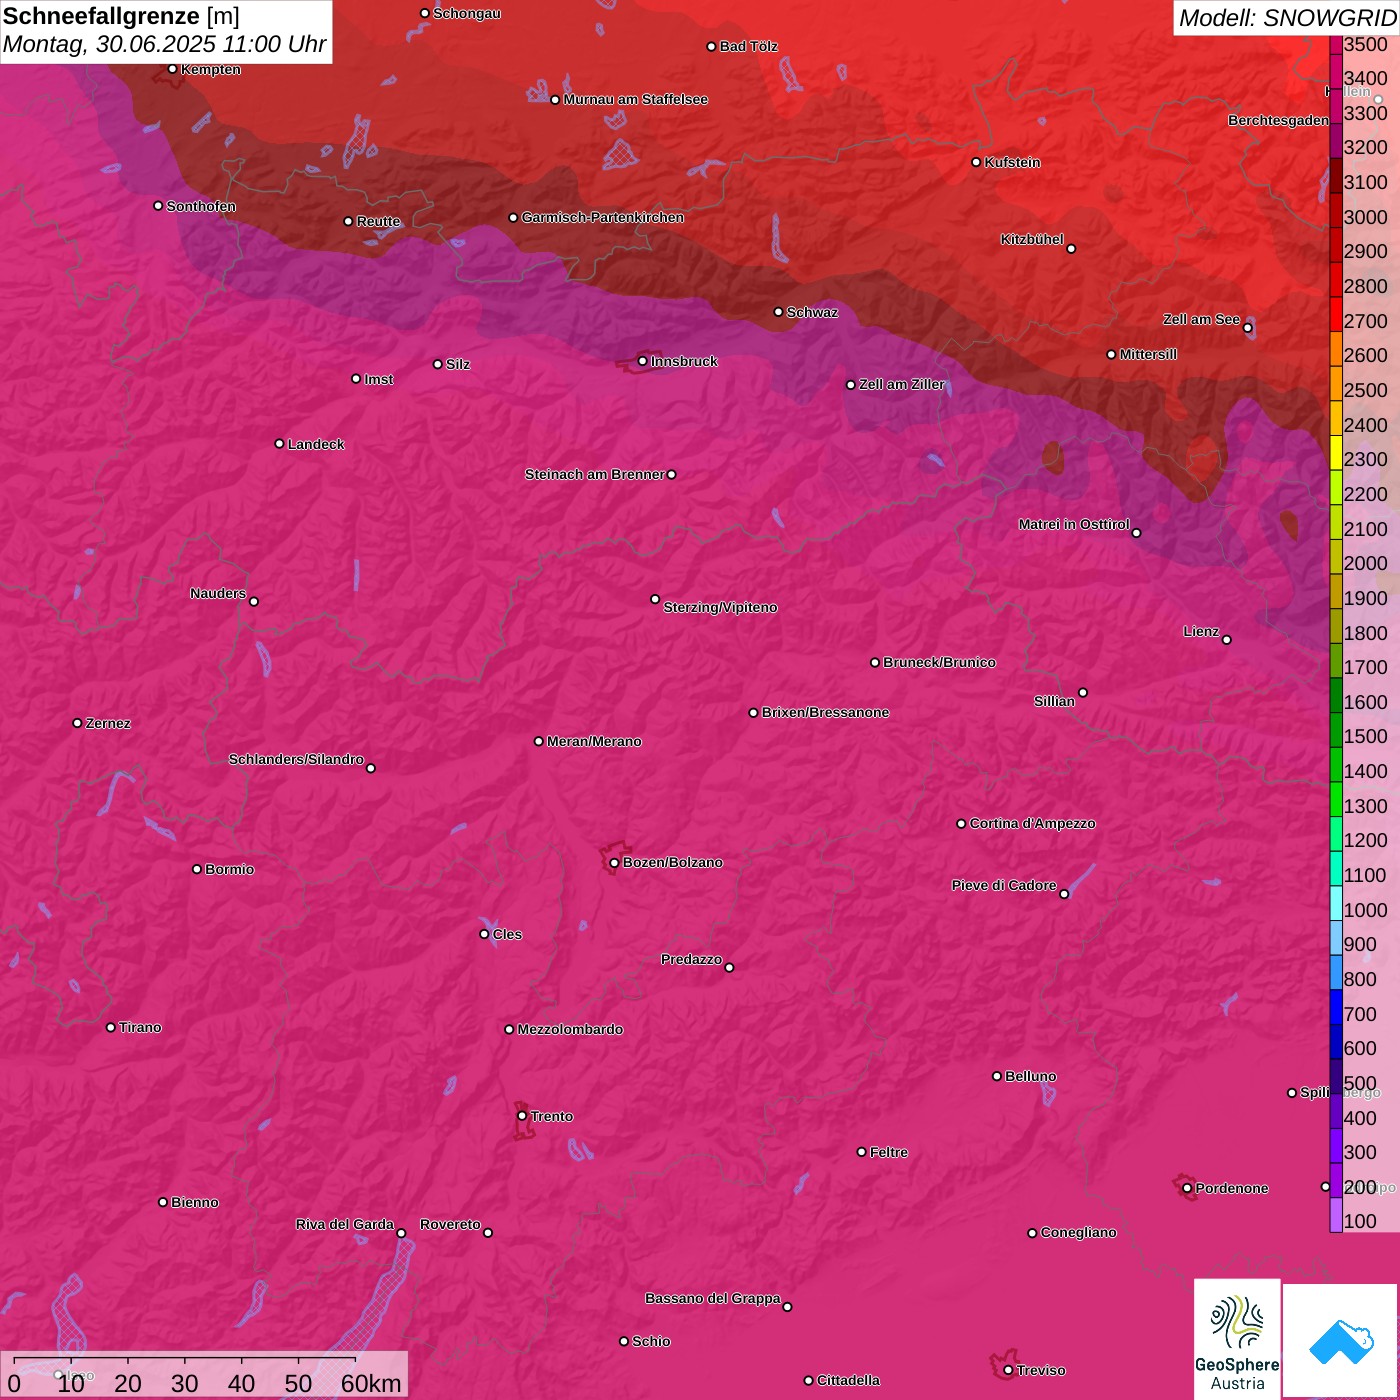Click the Sillian city marker dot
The image size is (1400, 1400).
point(1083,692)
